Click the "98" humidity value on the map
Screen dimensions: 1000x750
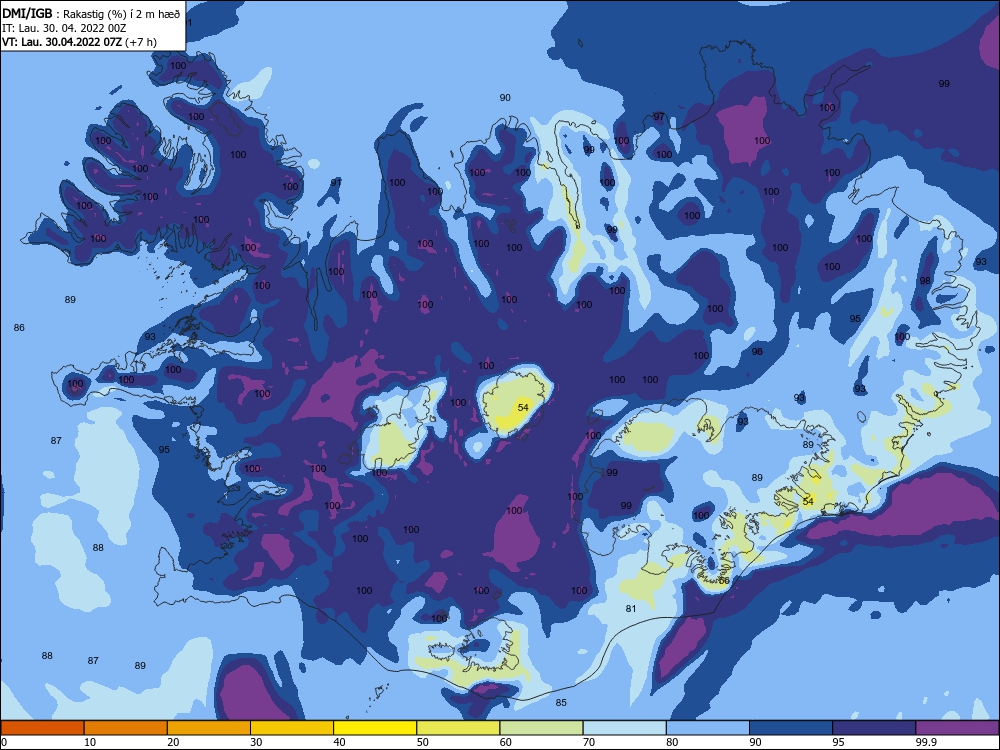[925, 281]
